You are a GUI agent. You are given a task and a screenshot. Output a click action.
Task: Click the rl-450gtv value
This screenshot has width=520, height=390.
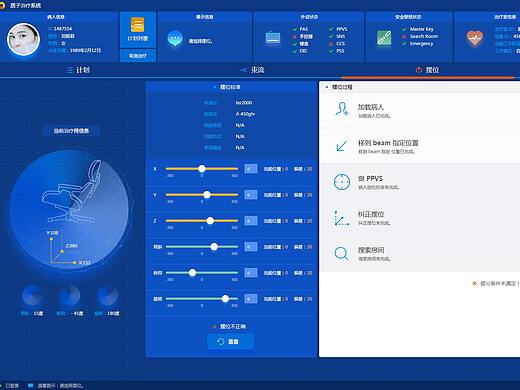[x=245, y=114]
